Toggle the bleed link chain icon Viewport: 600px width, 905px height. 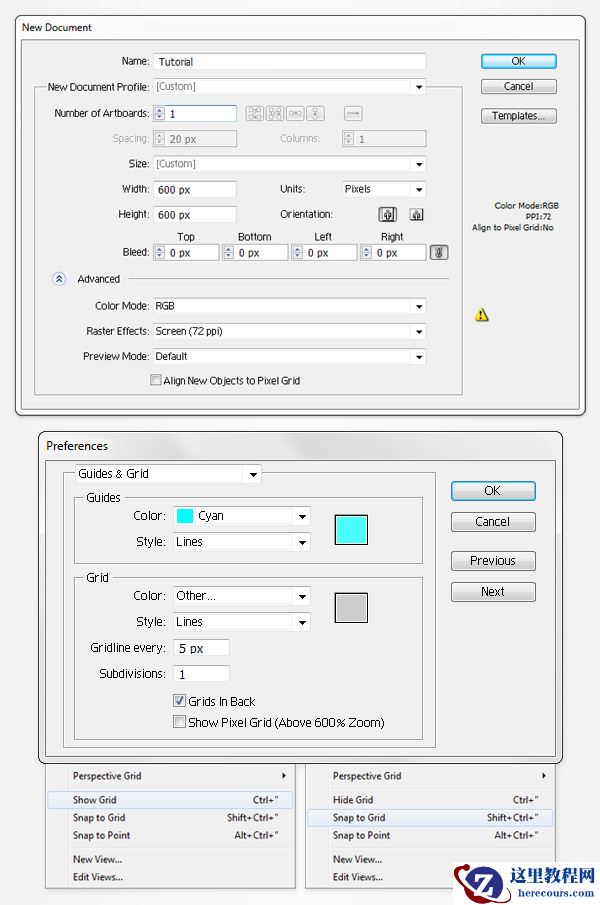point(438,253)
